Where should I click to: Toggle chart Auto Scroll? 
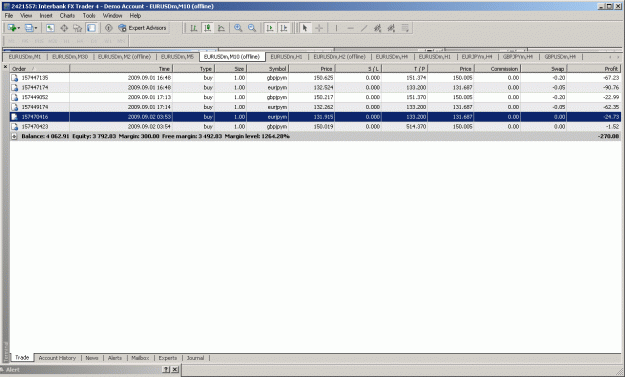270,28
